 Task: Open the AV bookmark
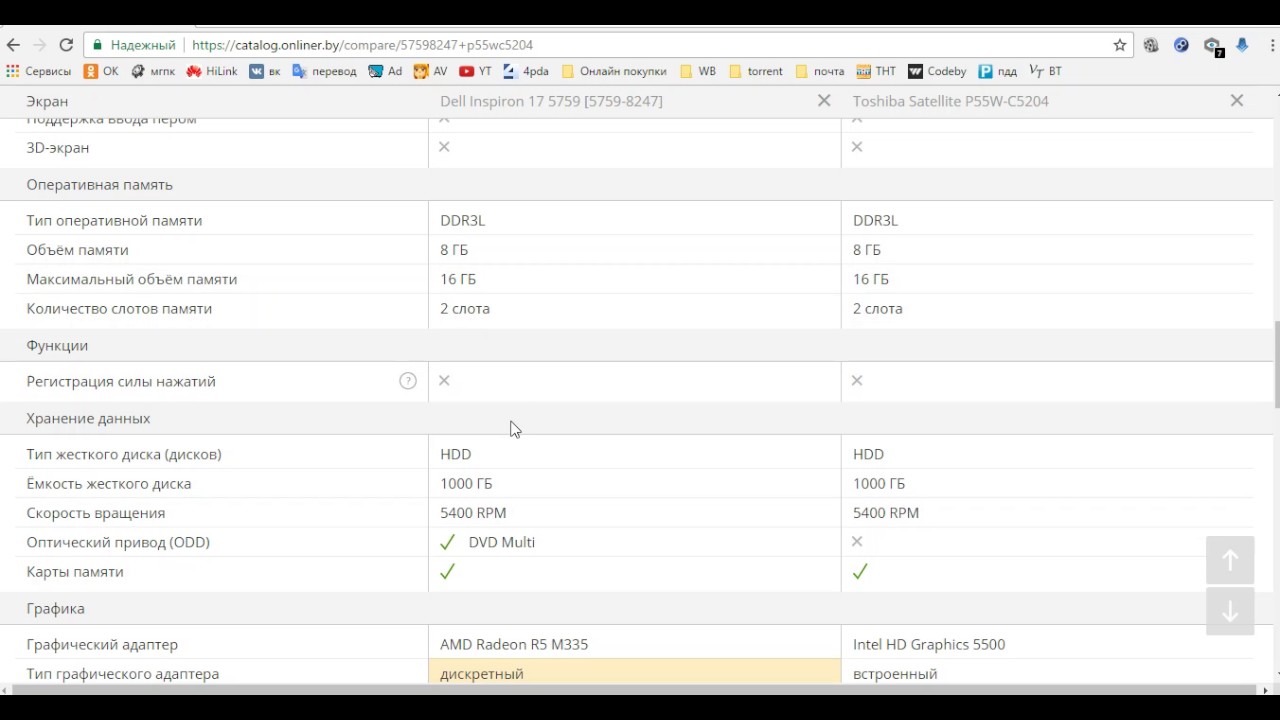tap(430, 71)
